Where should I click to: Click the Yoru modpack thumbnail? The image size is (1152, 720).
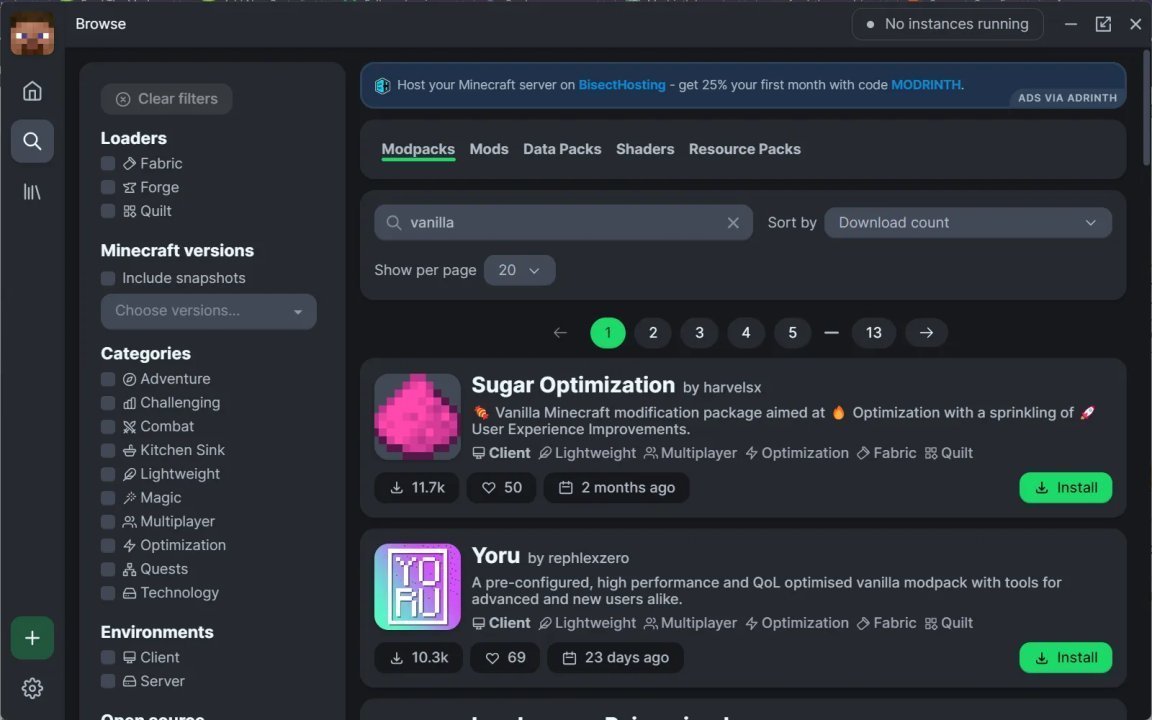pos(417,586)
